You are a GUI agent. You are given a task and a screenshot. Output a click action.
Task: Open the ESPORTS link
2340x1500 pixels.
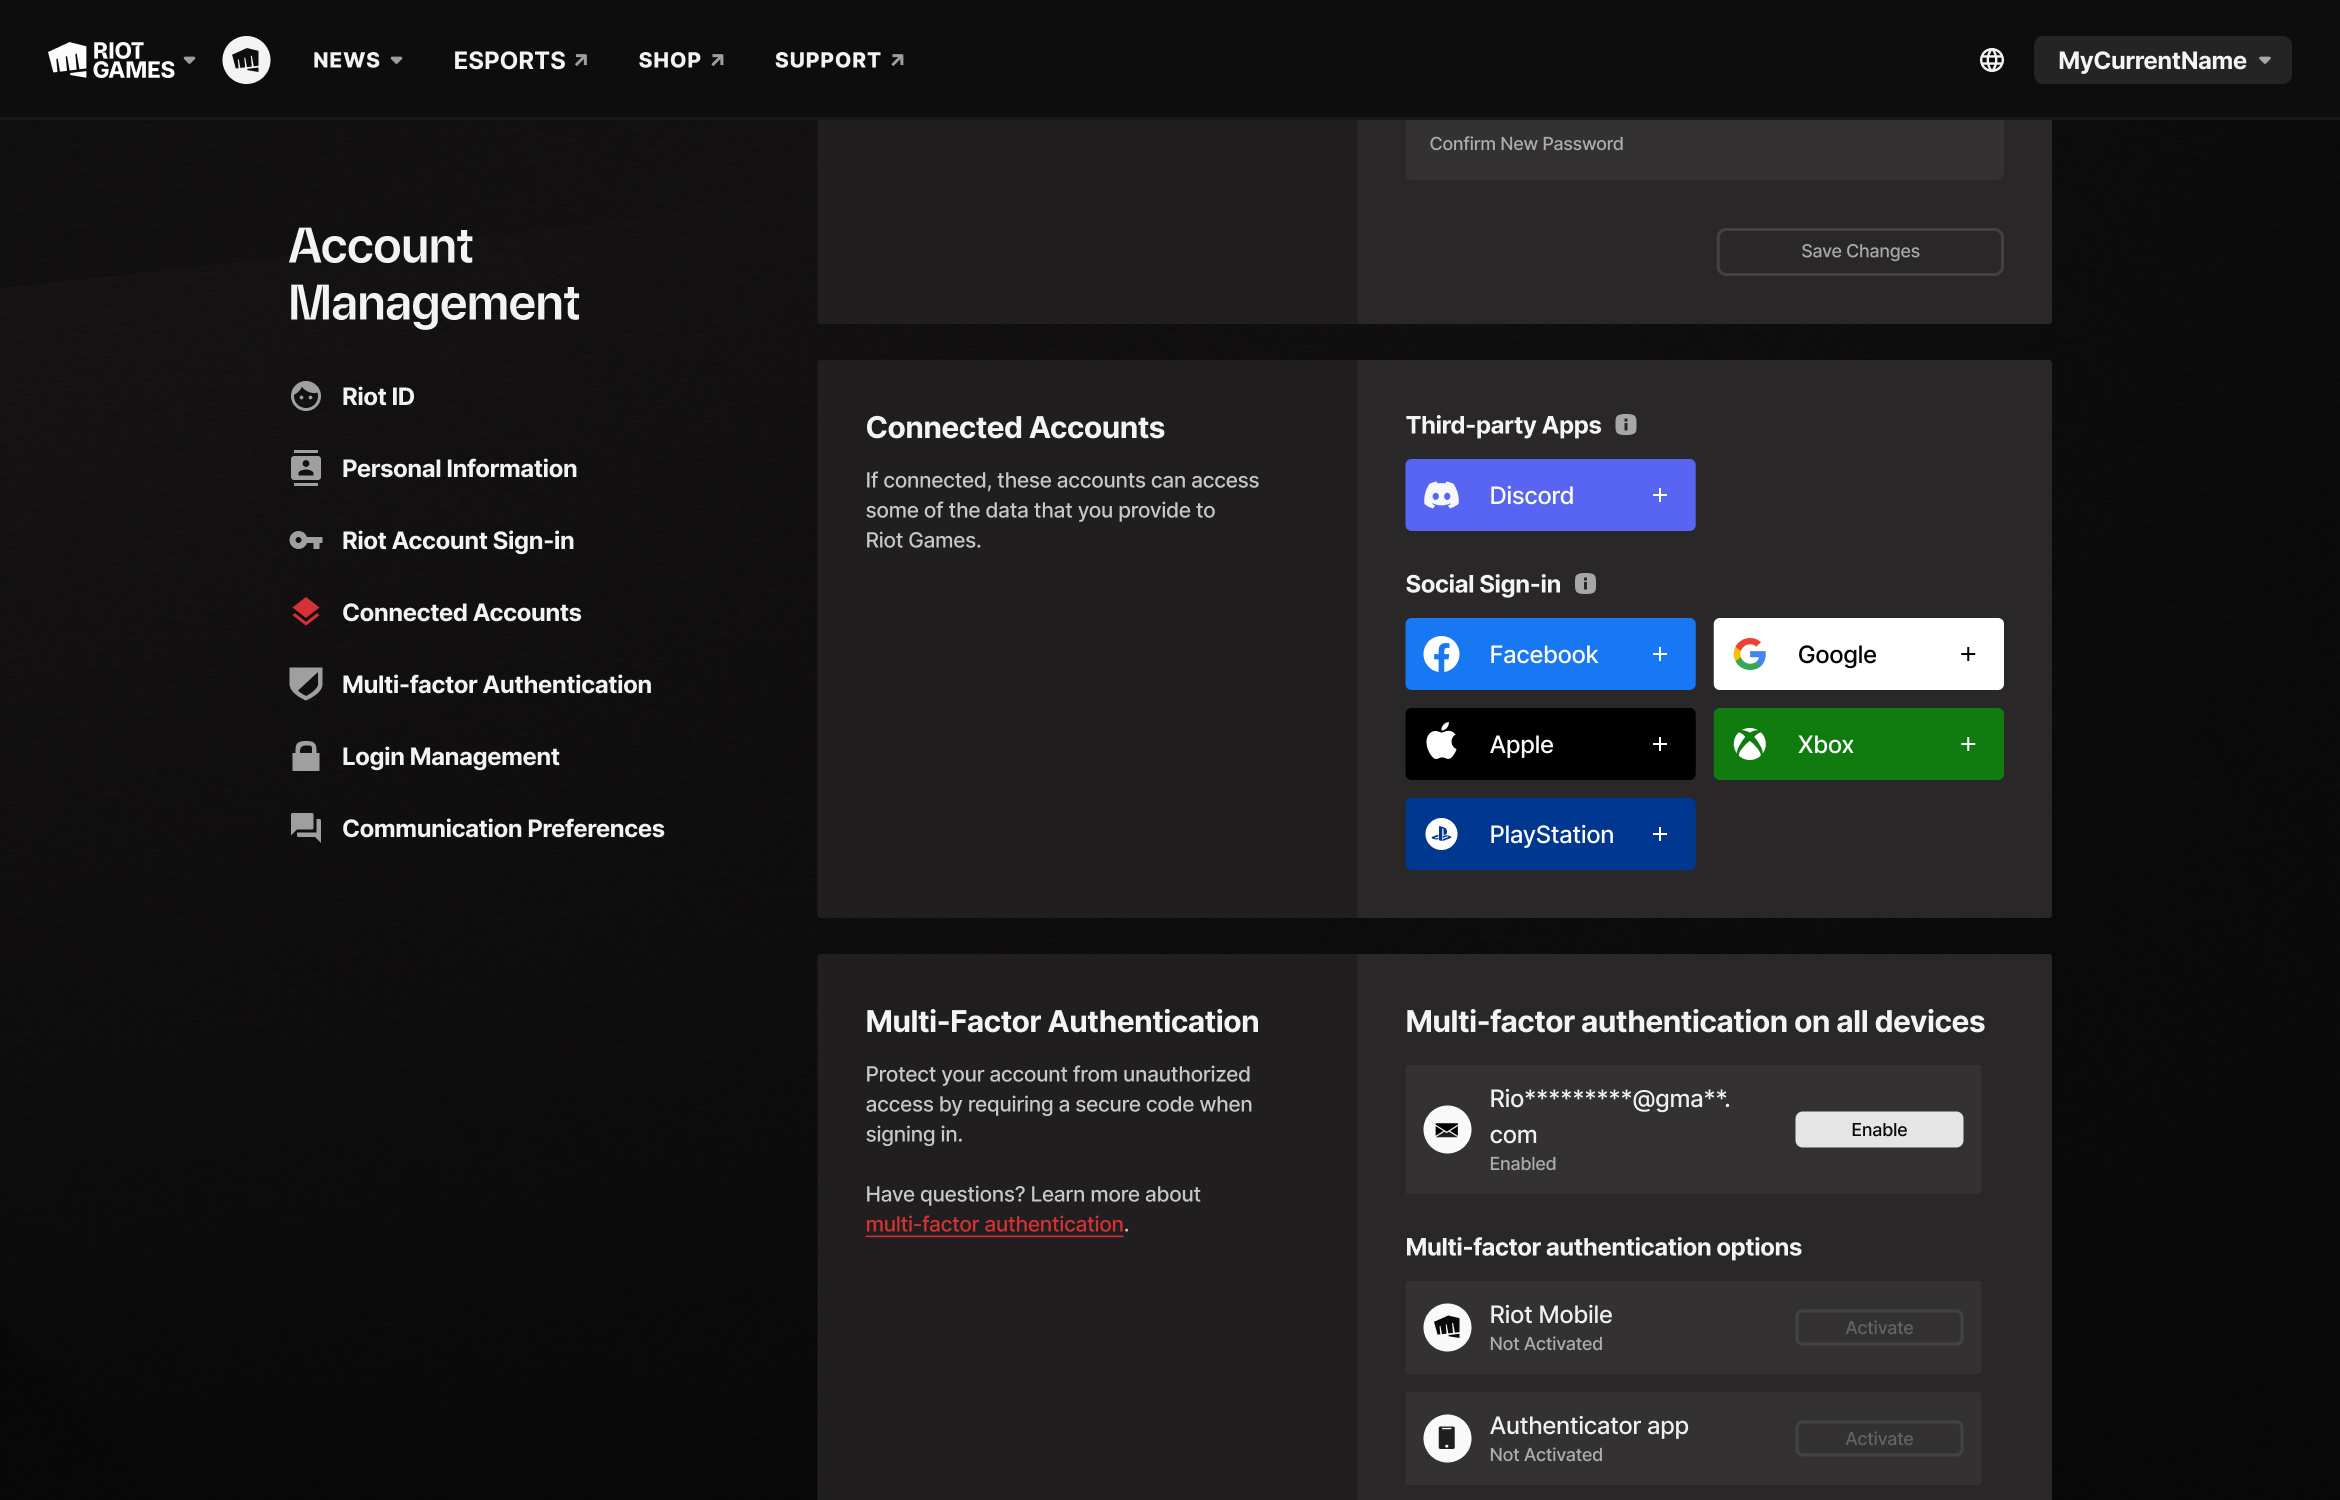(520, 60)
